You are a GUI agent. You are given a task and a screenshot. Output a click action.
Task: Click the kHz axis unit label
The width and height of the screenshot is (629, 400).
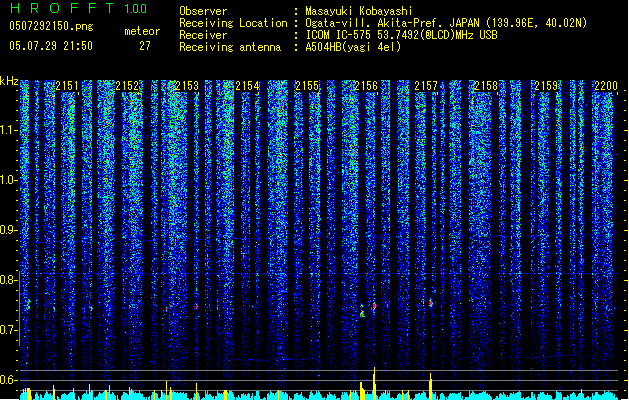pyautogui.click(x=9, y=81)
